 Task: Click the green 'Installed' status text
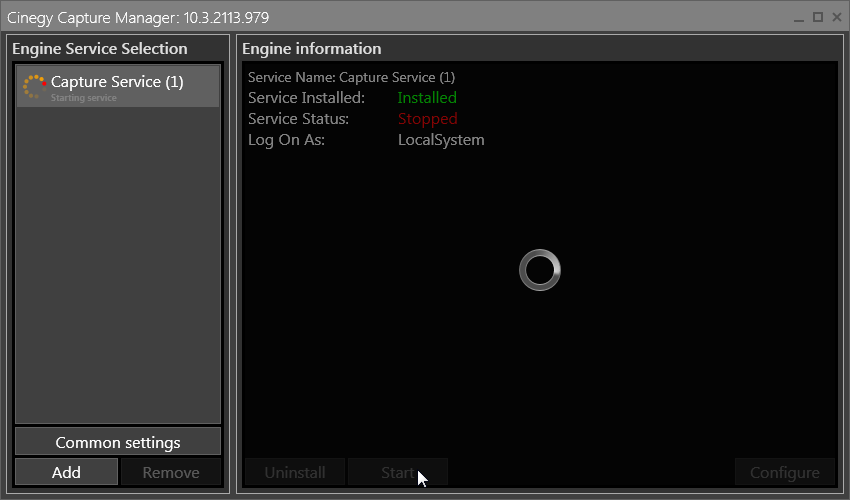click(427, 98)
